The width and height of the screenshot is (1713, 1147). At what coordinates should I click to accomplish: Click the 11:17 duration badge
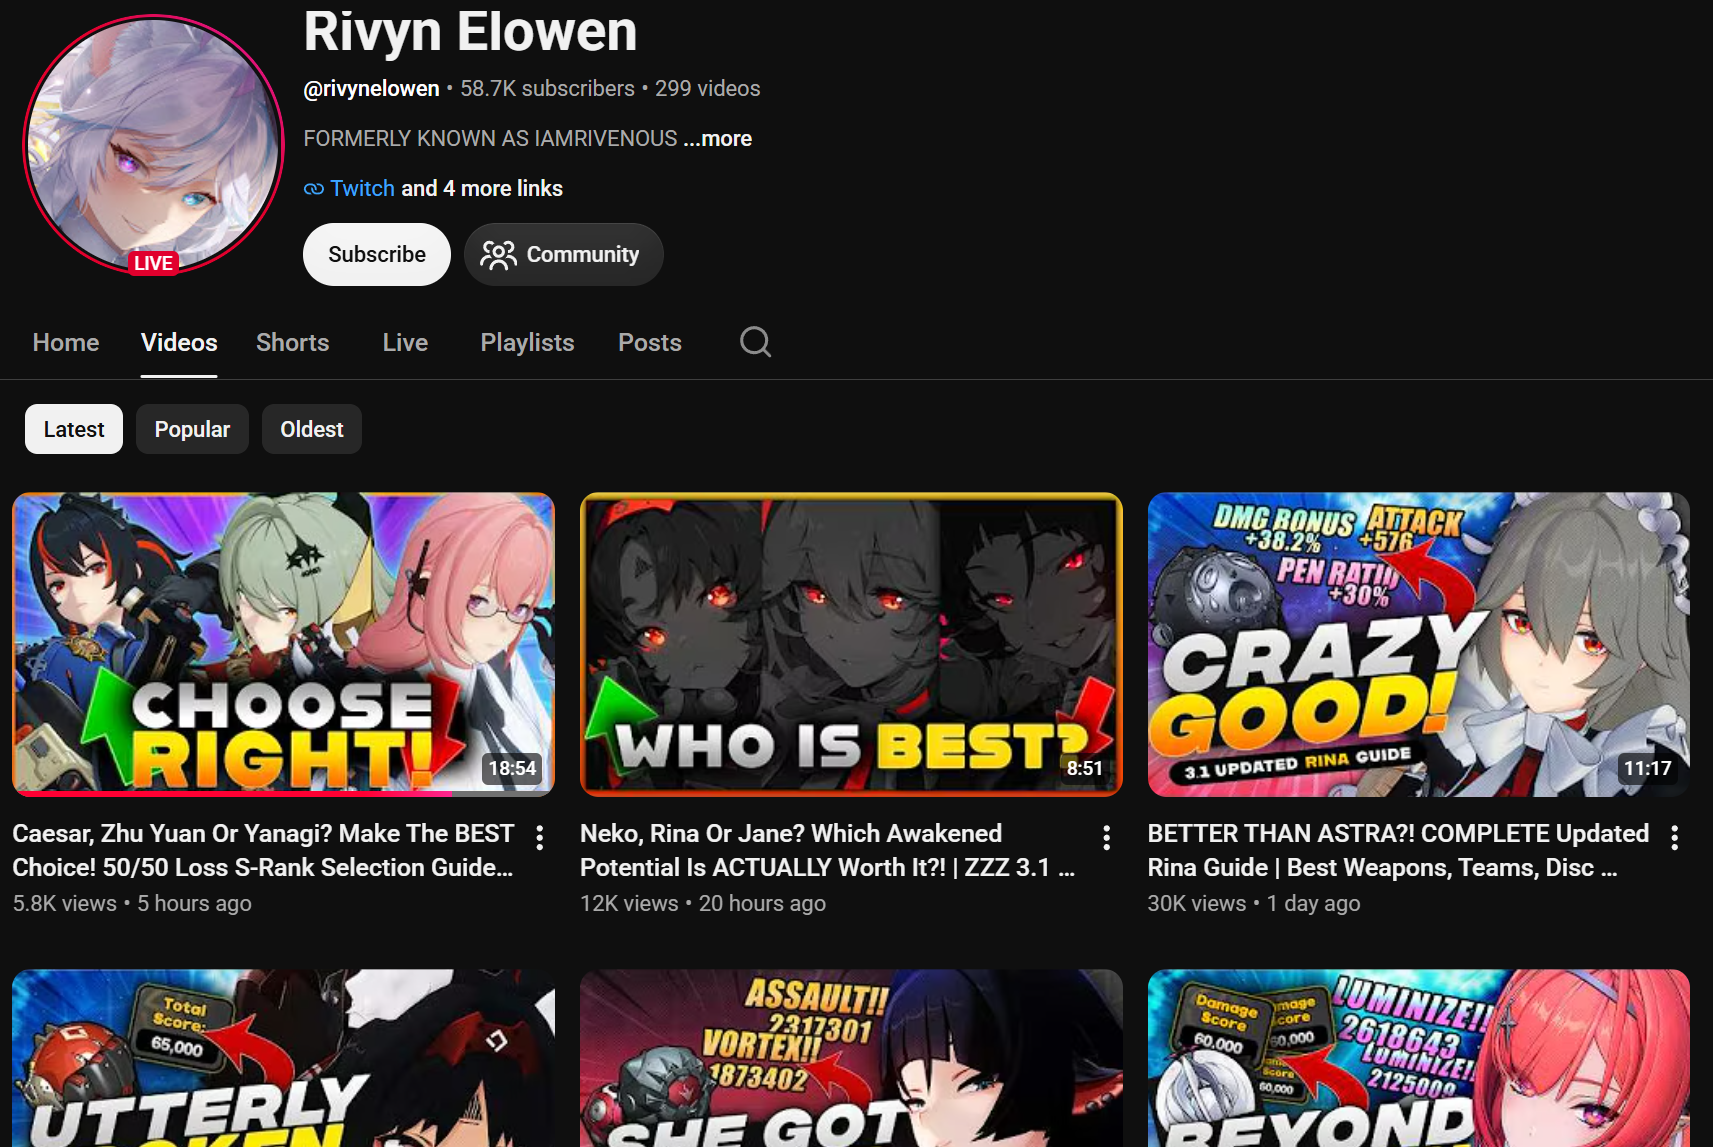(x=1647, y=768)
